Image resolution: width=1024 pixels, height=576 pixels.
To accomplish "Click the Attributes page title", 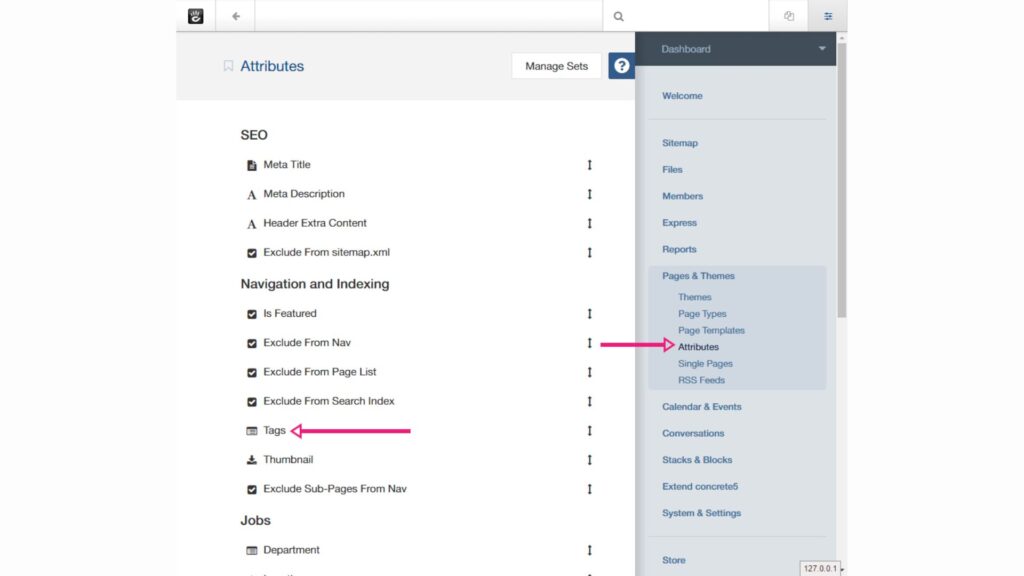I will pos(272,66).
